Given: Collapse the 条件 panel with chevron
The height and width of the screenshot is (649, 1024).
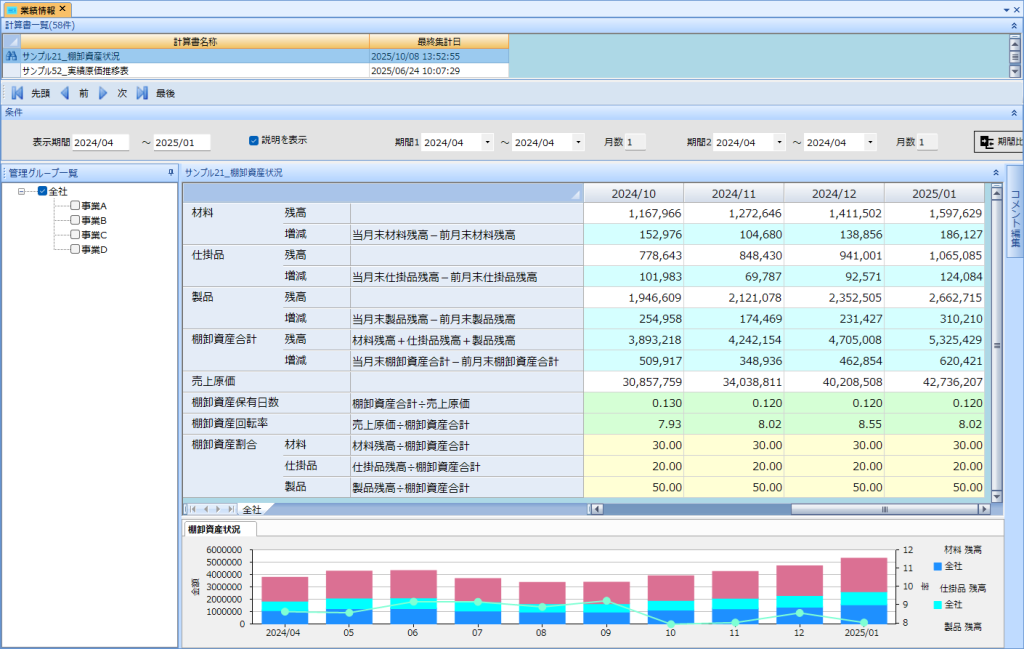Looking at the screenshot, I should (1014, 113).
